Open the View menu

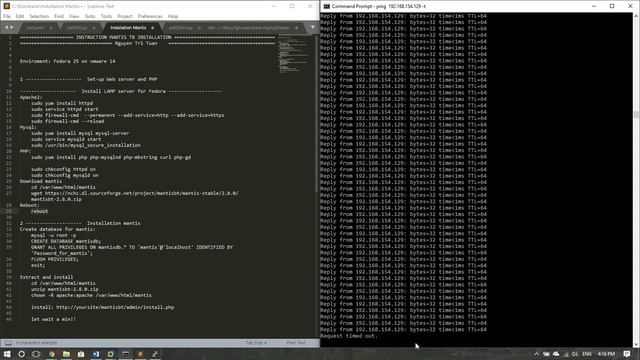pos(74,16)
